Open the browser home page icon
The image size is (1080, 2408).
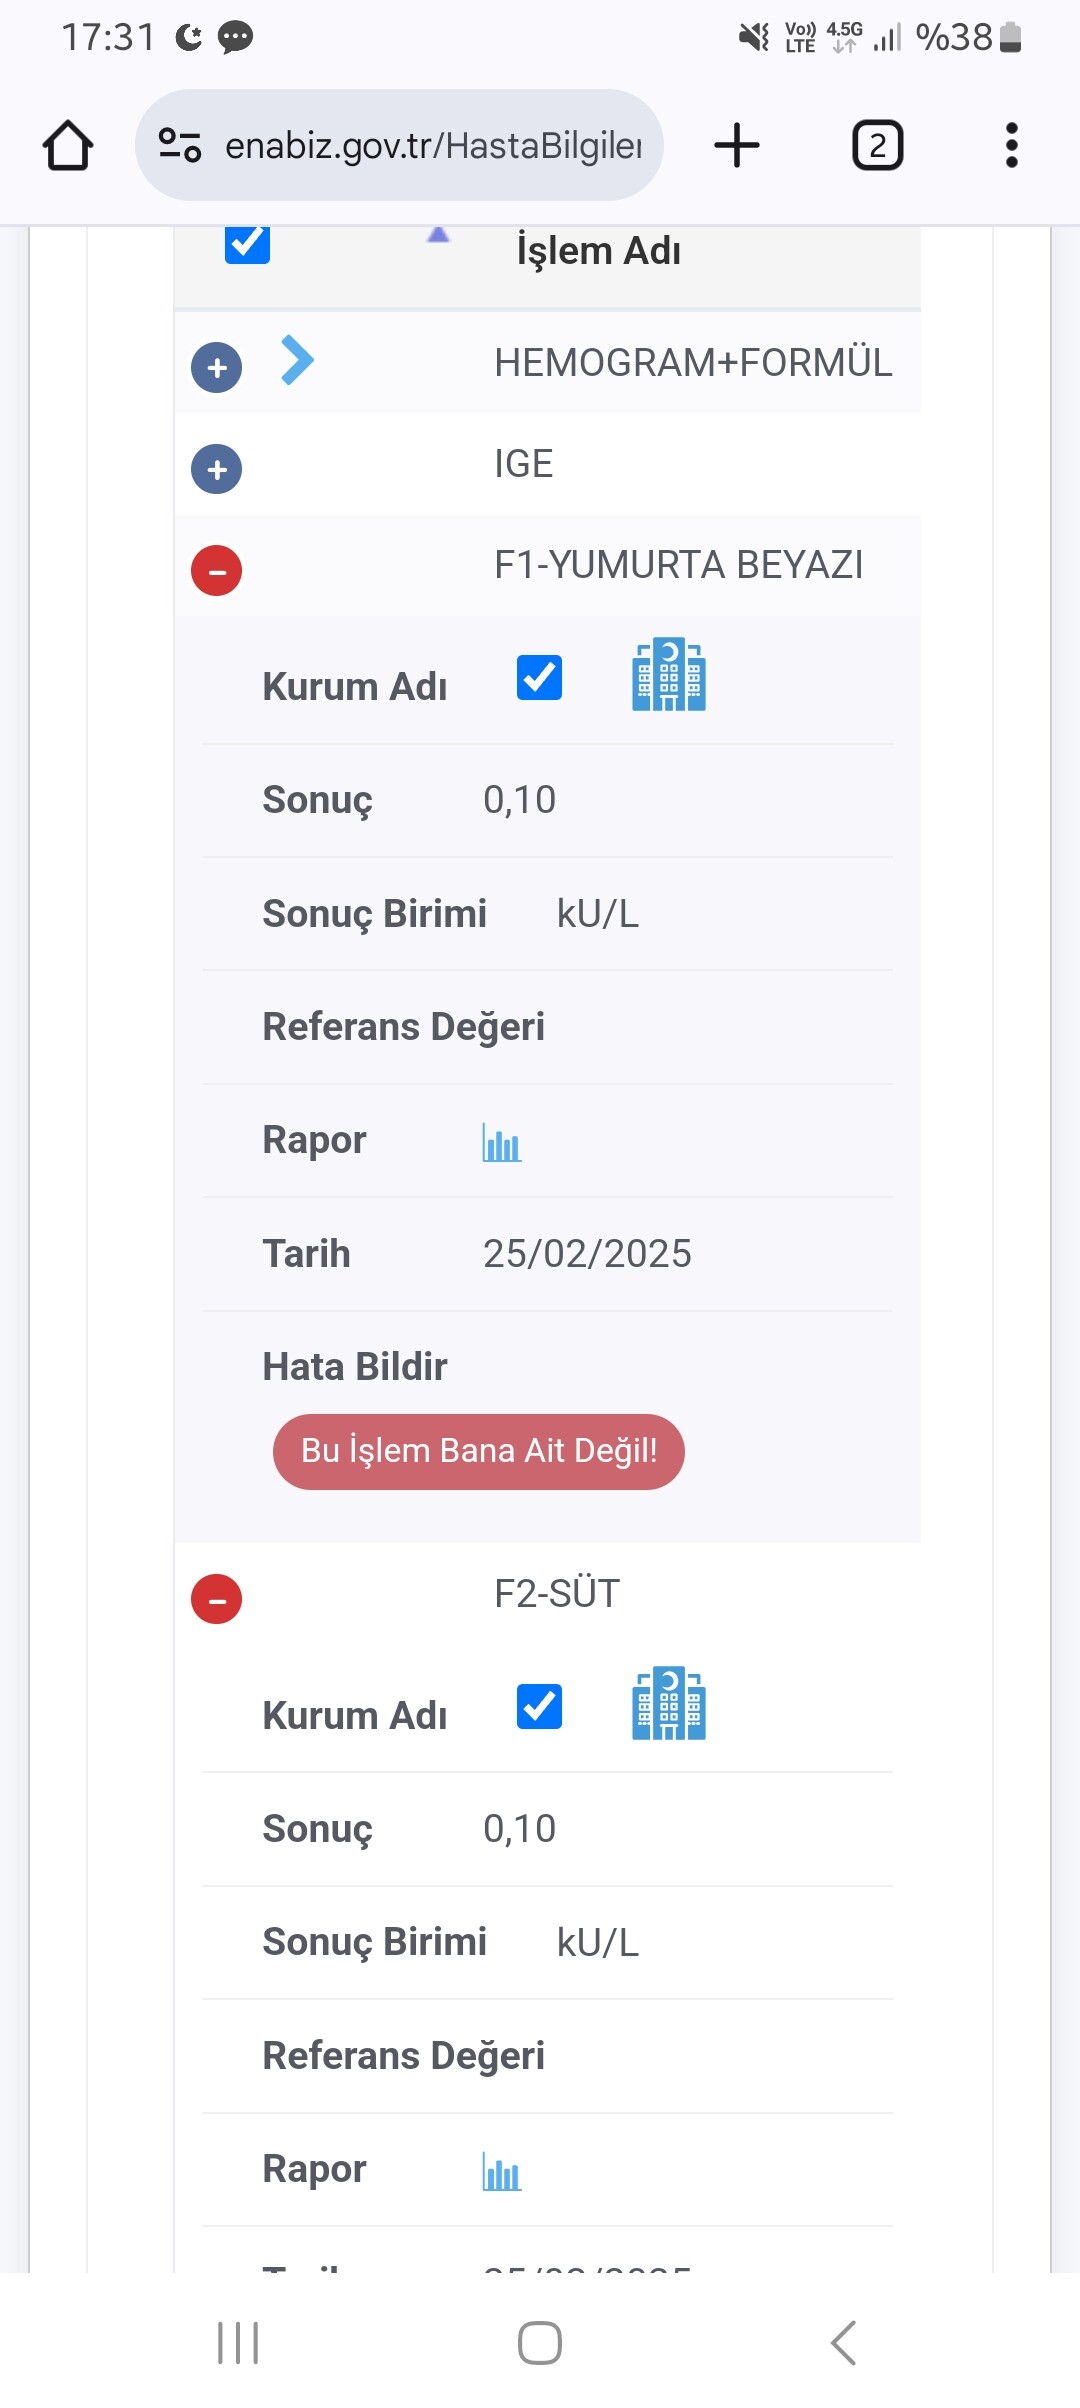tap(68, 146)
